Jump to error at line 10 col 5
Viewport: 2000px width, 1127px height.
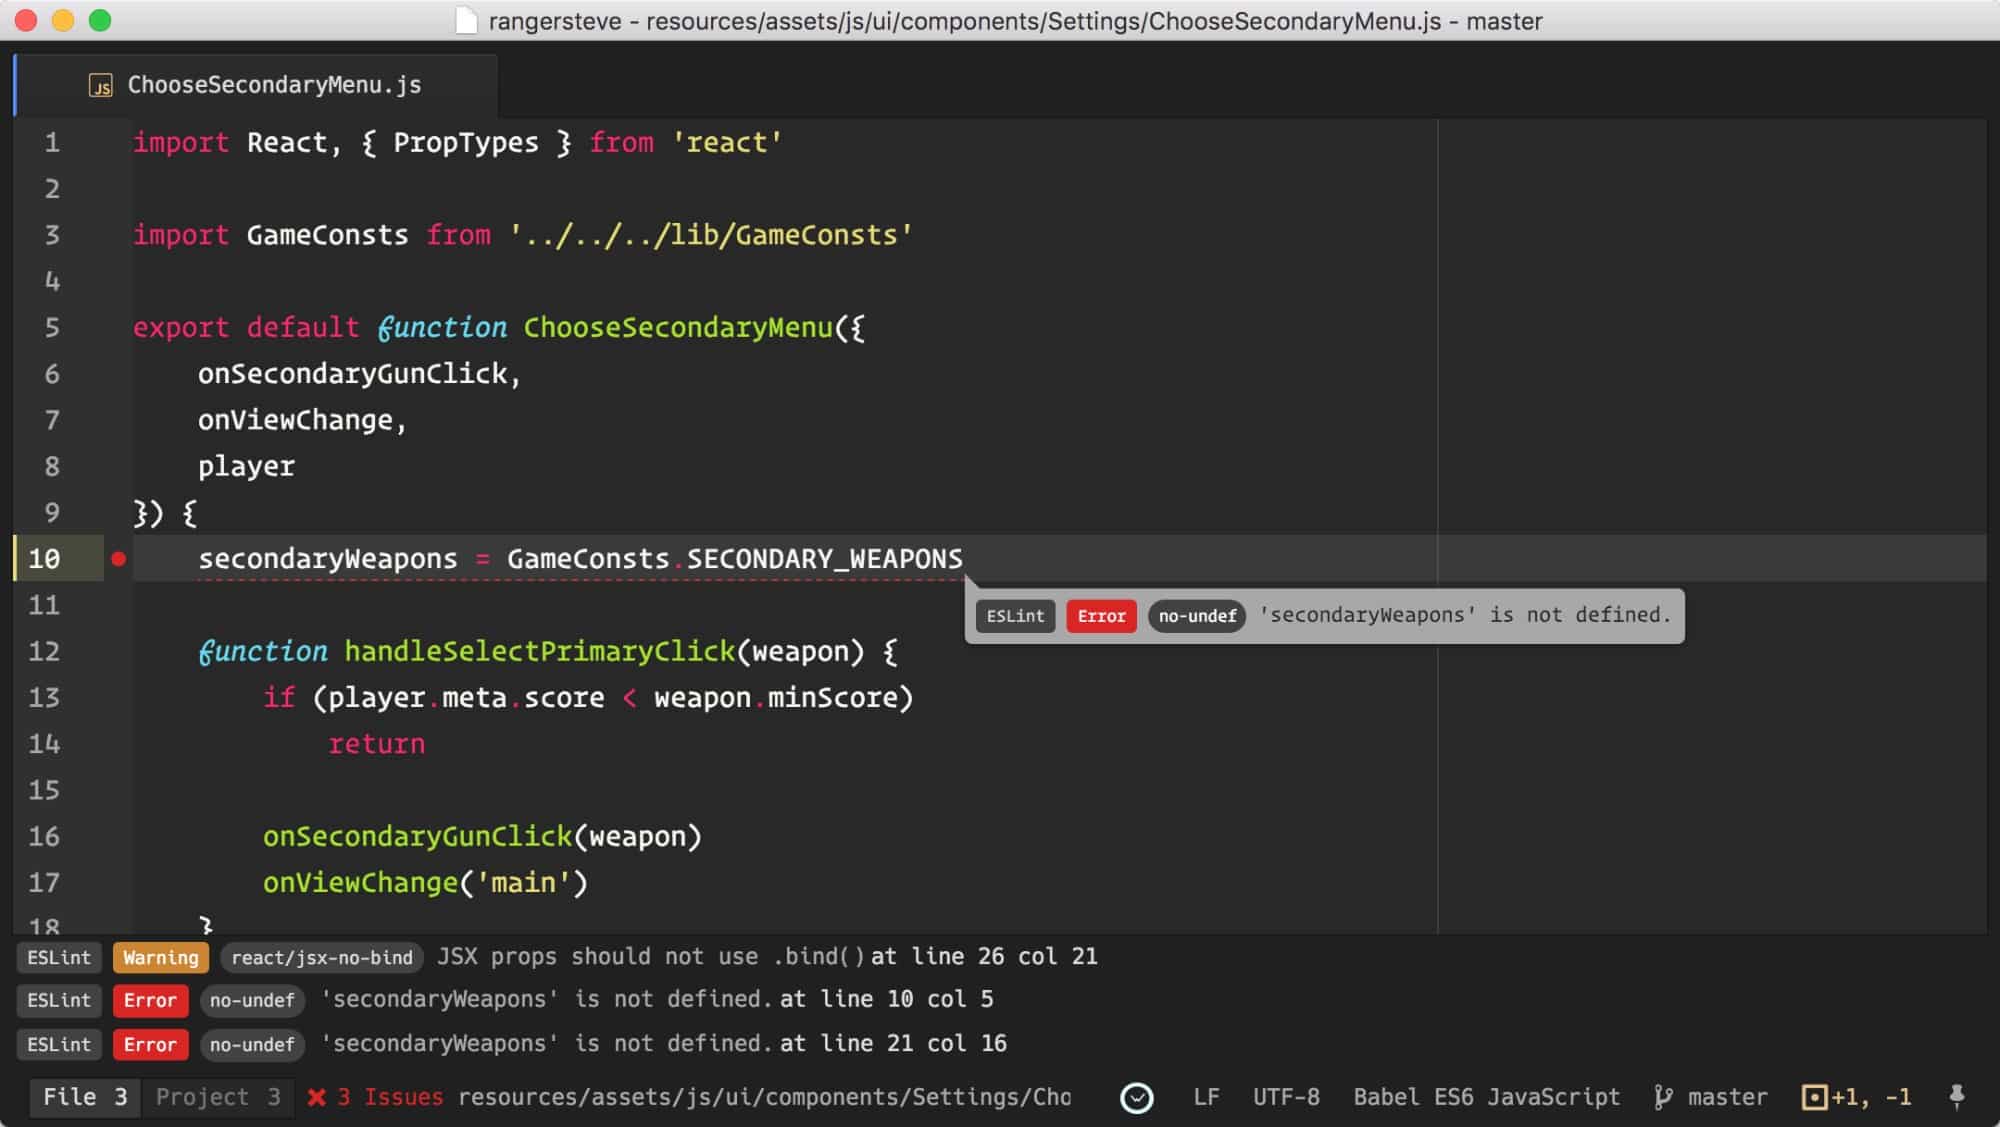click(886, 999)
